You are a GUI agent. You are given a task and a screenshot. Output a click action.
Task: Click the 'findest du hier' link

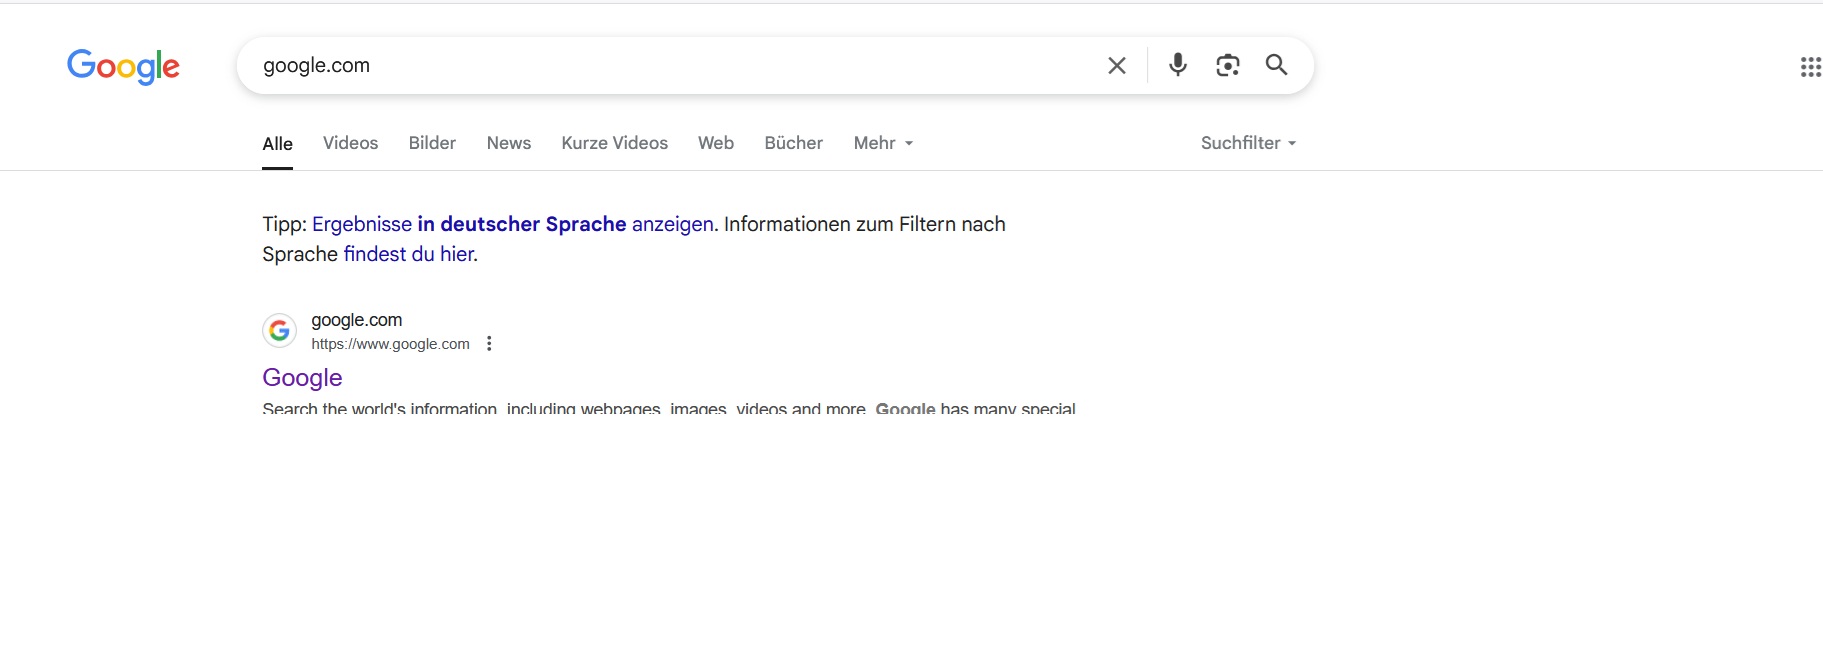pos(409,254)
